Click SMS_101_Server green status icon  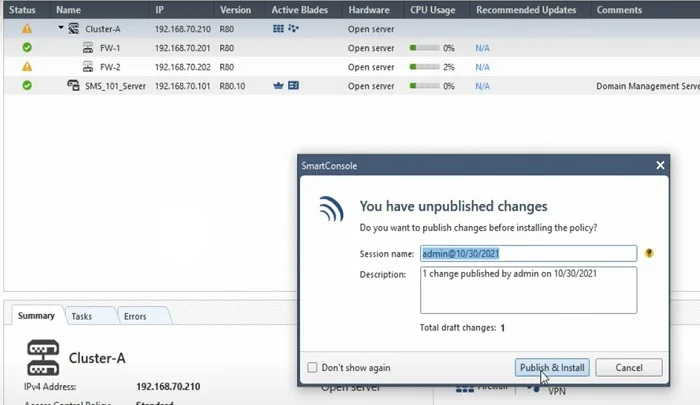click(x=27, y=85)
